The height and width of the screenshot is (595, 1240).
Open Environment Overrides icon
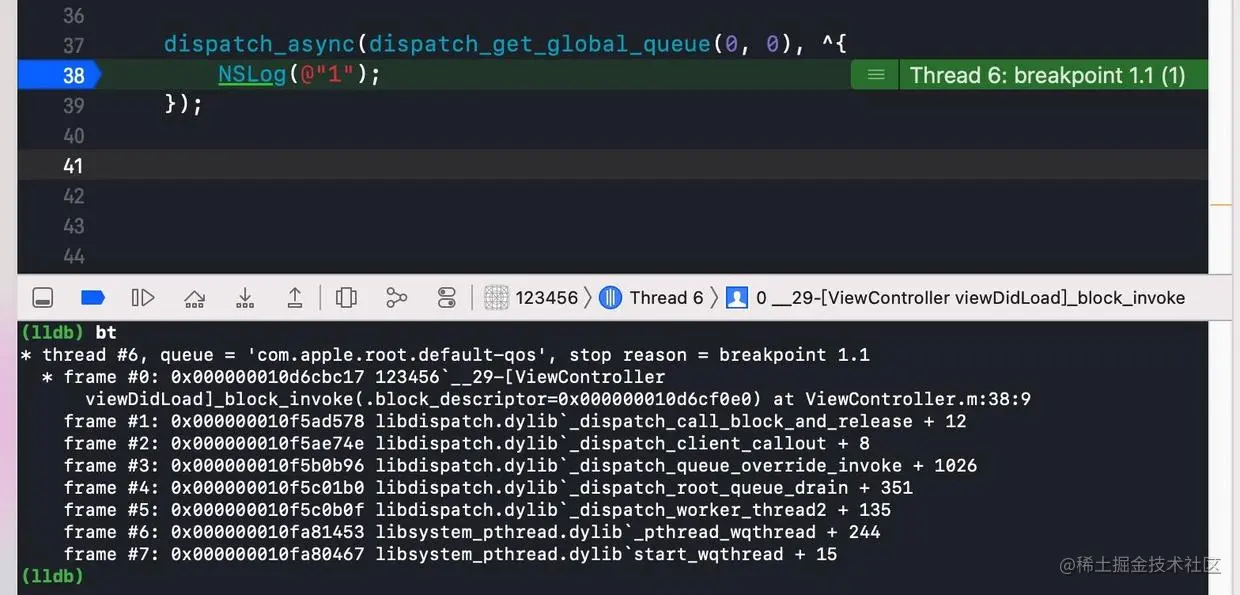pos(447,297)
